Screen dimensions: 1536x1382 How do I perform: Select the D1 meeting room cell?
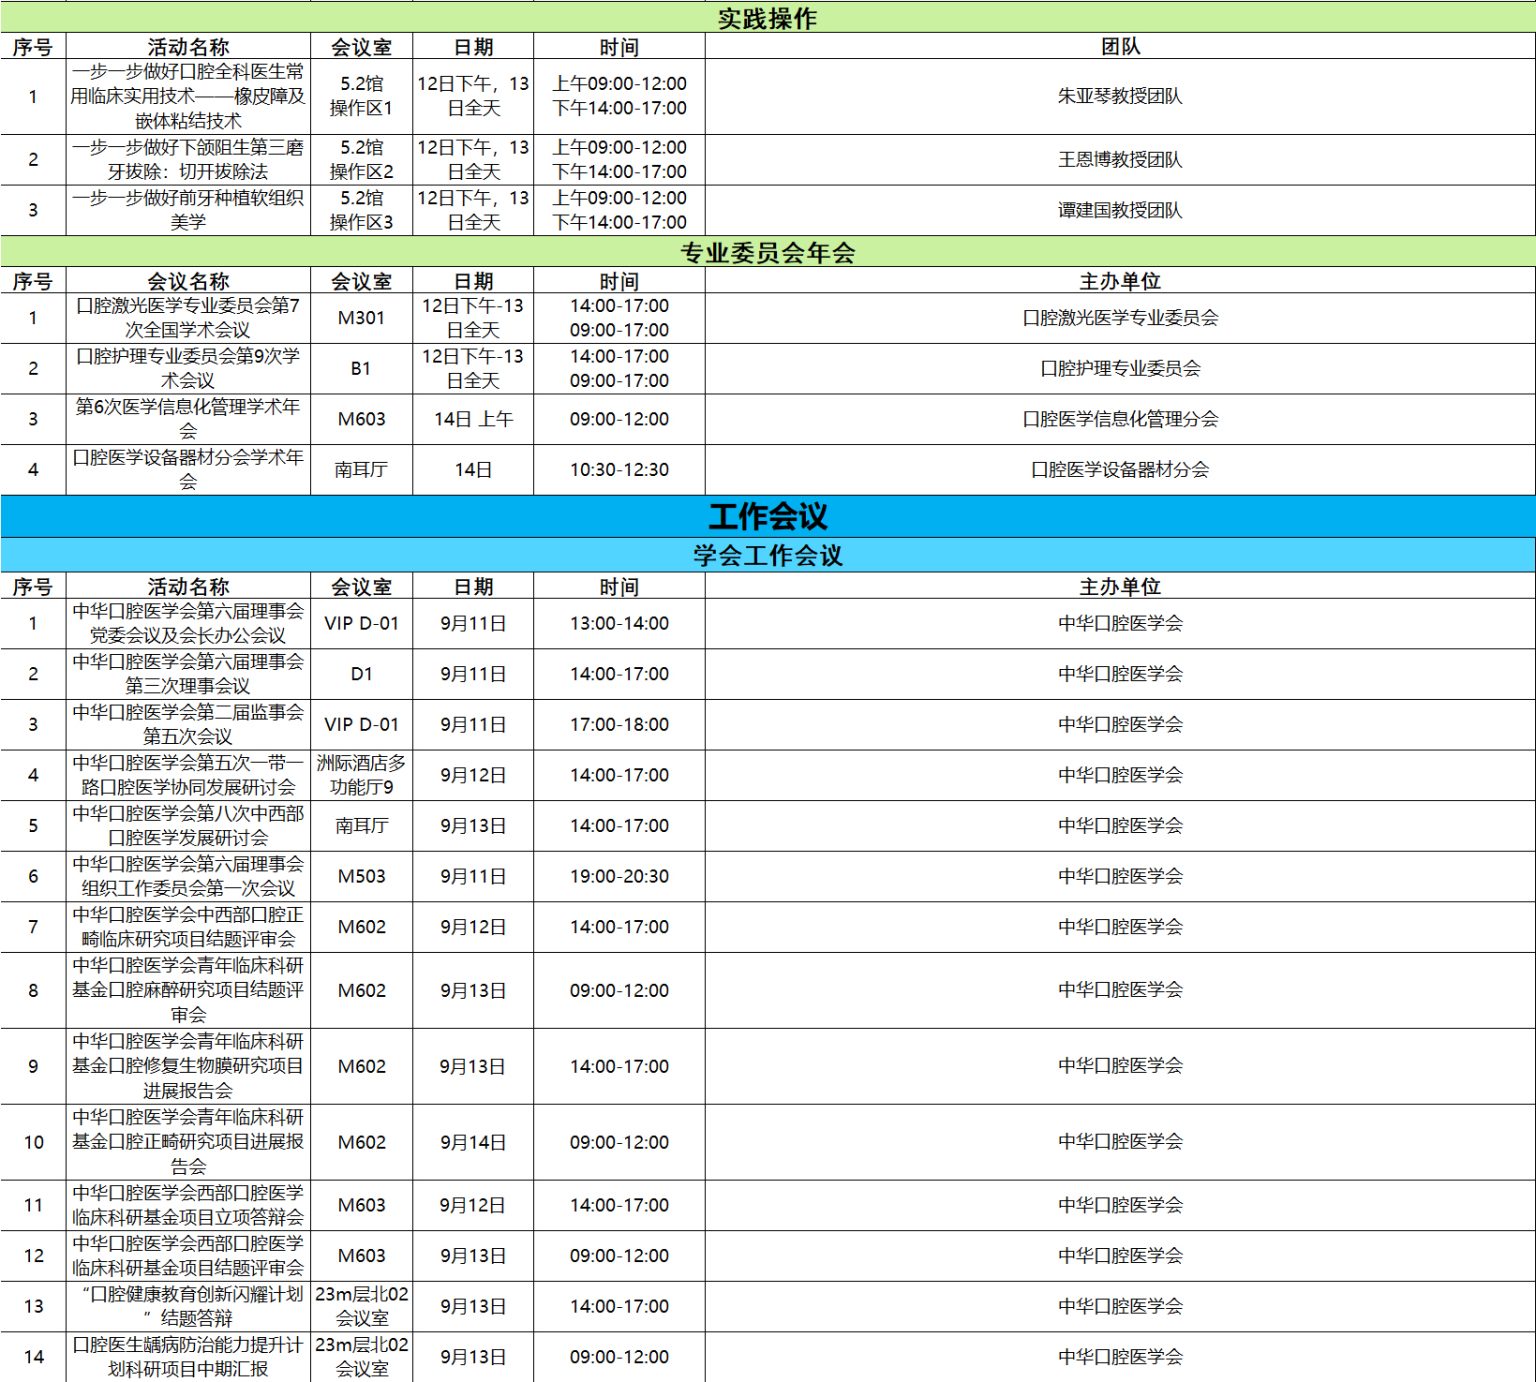[x=361, y=674]
